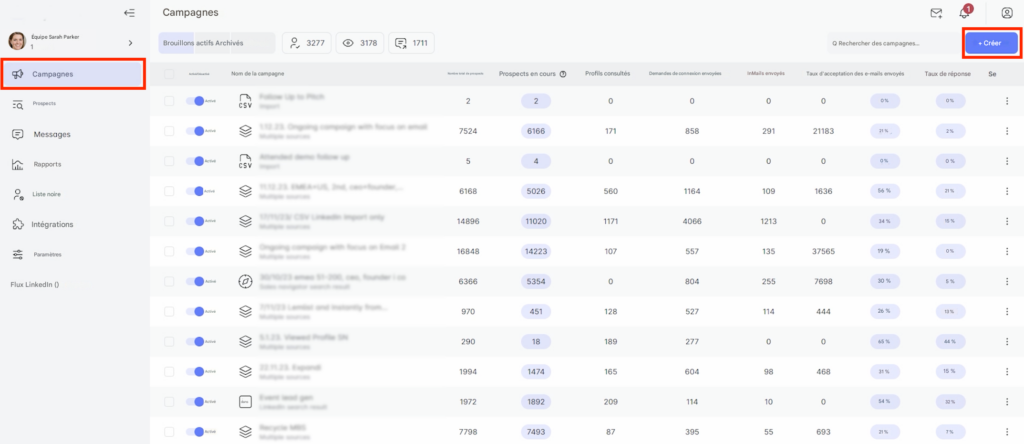Click the + Créer button
The image size is (1024, 444).
(x=990, y=43)
